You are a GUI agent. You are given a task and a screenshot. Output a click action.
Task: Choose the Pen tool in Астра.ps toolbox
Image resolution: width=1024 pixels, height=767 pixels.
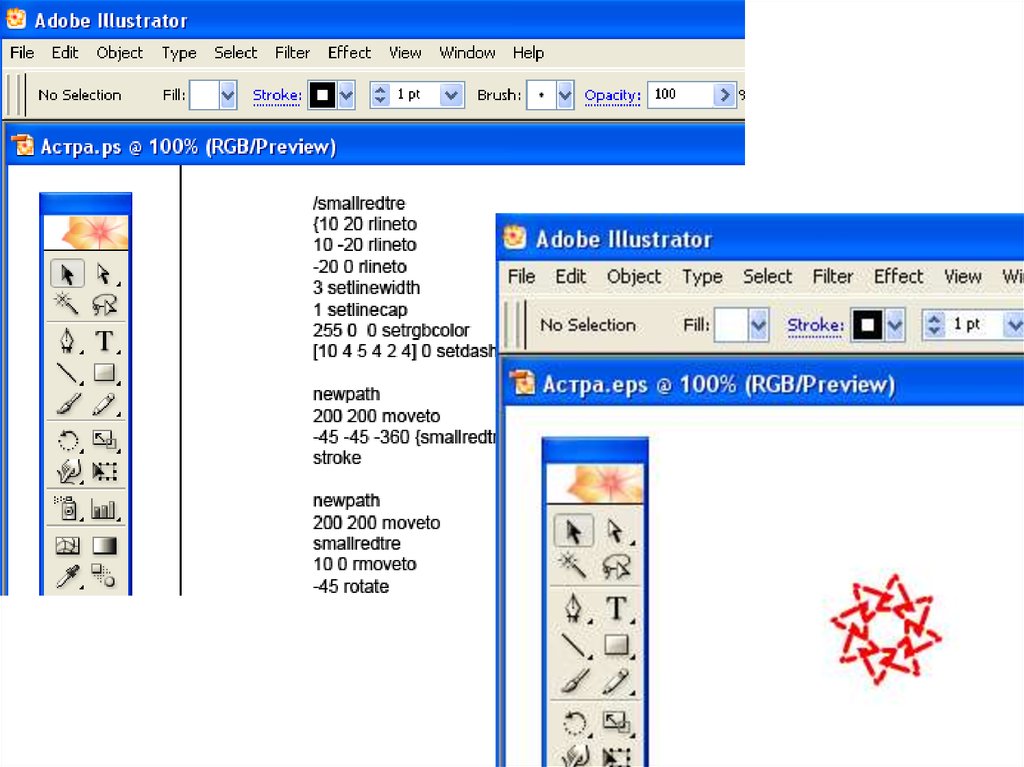(x=67, y=341)
